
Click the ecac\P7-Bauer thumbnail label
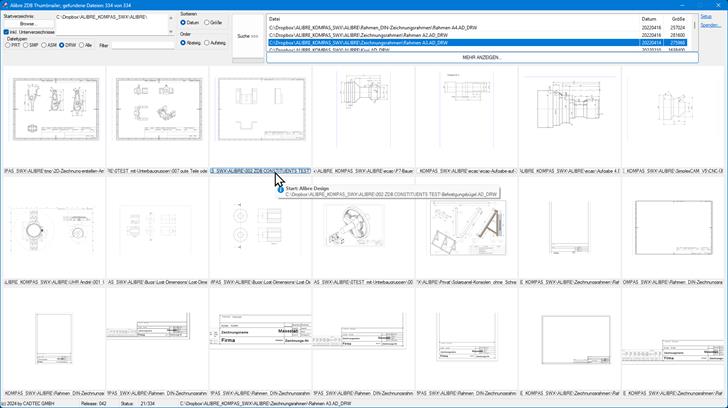pos(364,171)
